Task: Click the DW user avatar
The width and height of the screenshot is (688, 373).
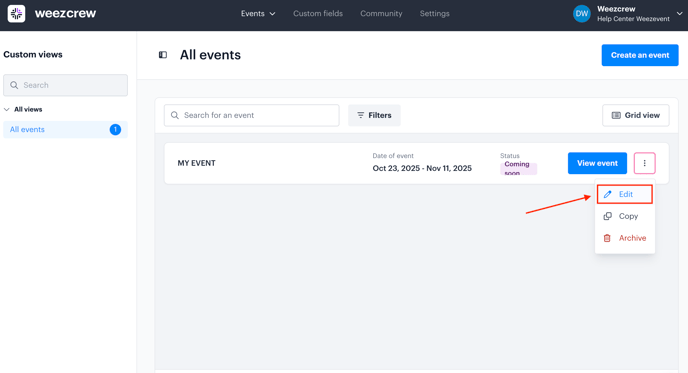Action: tap(582, 14)
